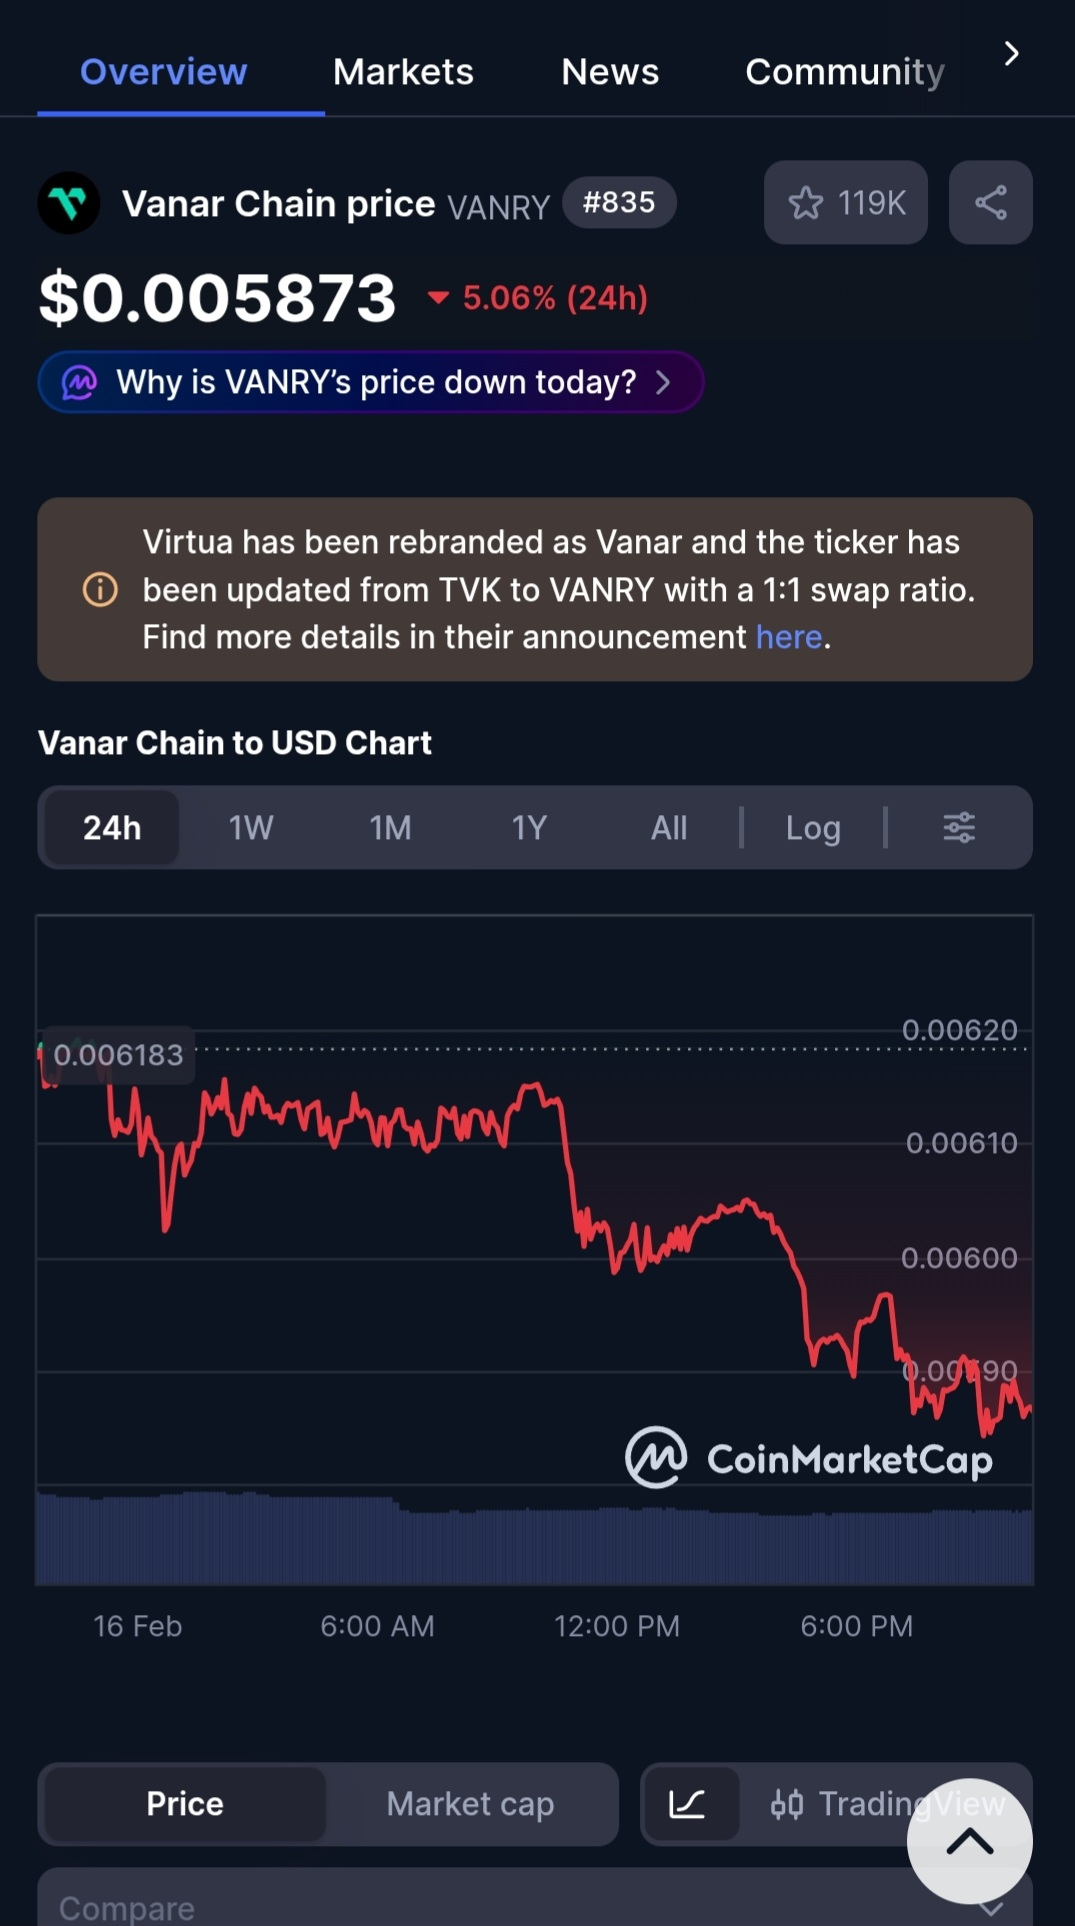Screen dimensions: 1075x1926
Task: Open chart settings sliders icon
Action: [x=959, y=828]
